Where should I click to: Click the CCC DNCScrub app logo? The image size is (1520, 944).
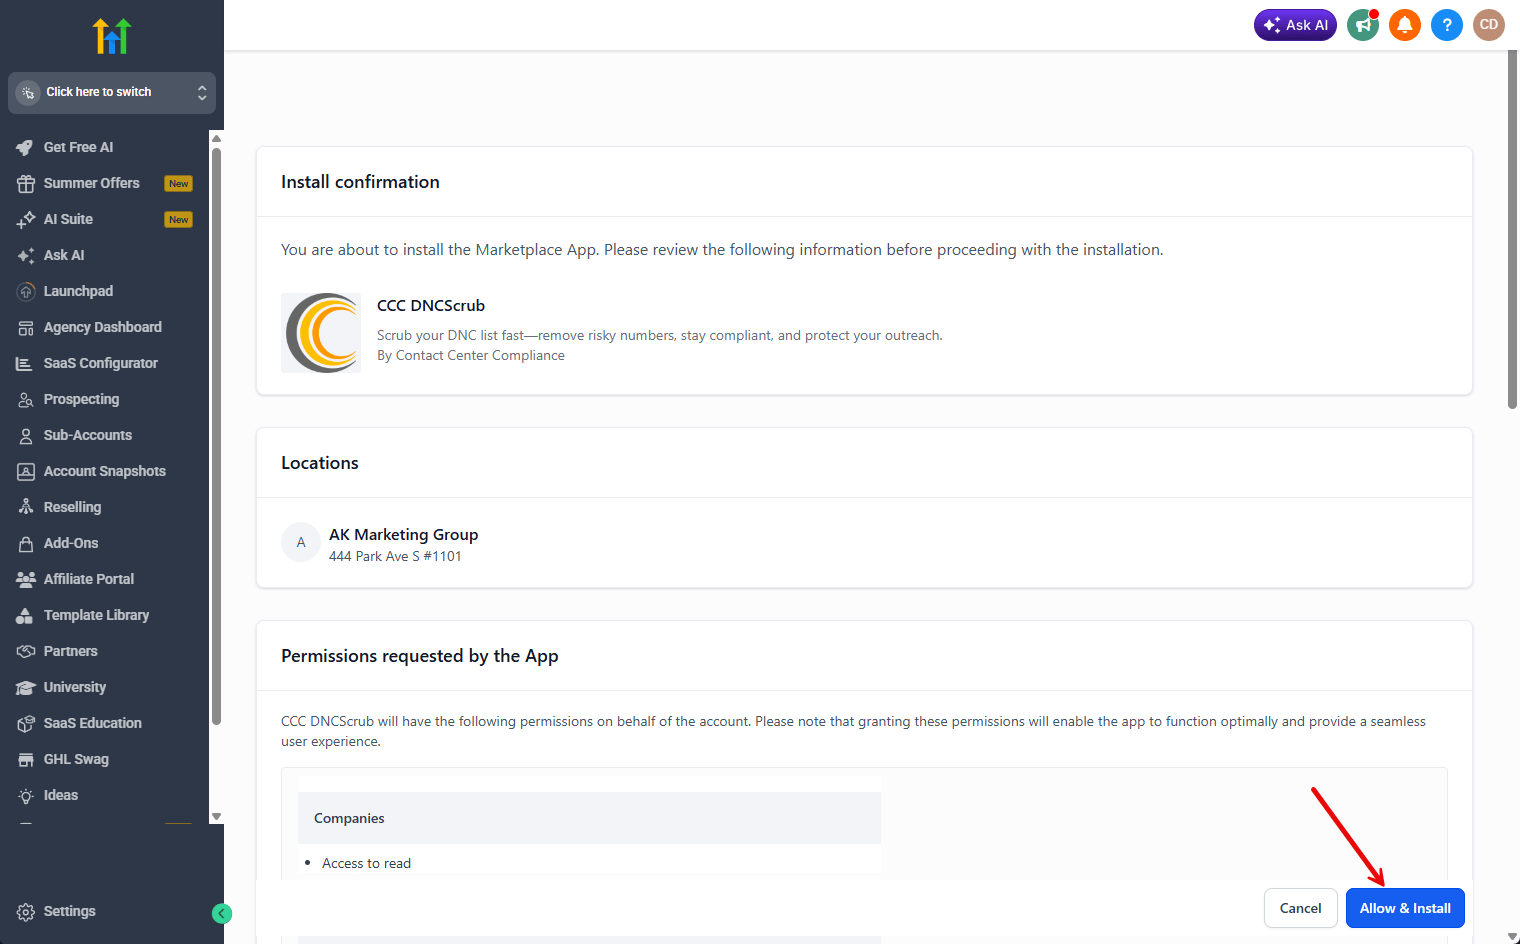click(x=321, y=333)
